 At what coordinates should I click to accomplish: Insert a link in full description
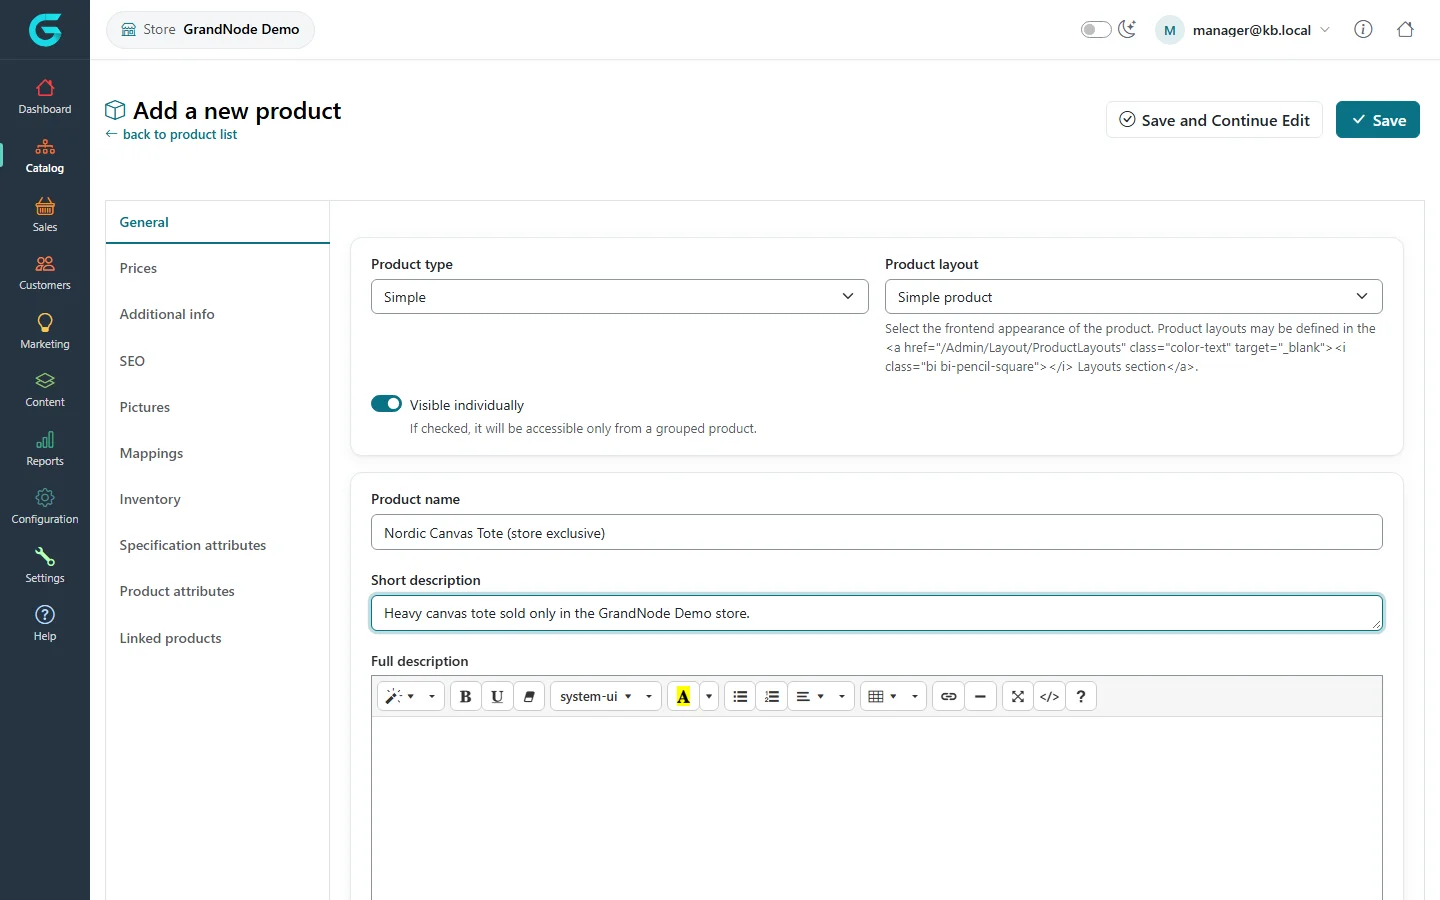tap(949, 696)
